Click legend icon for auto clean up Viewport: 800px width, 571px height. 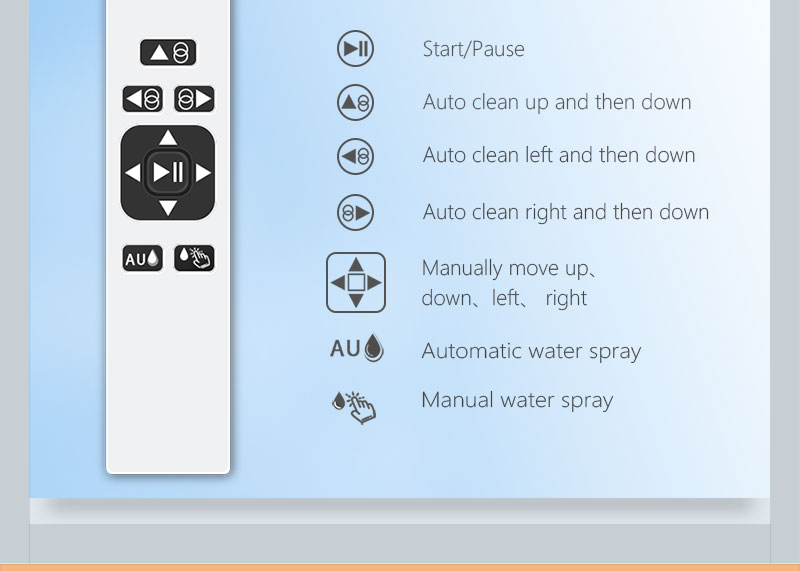pos(356,103)
